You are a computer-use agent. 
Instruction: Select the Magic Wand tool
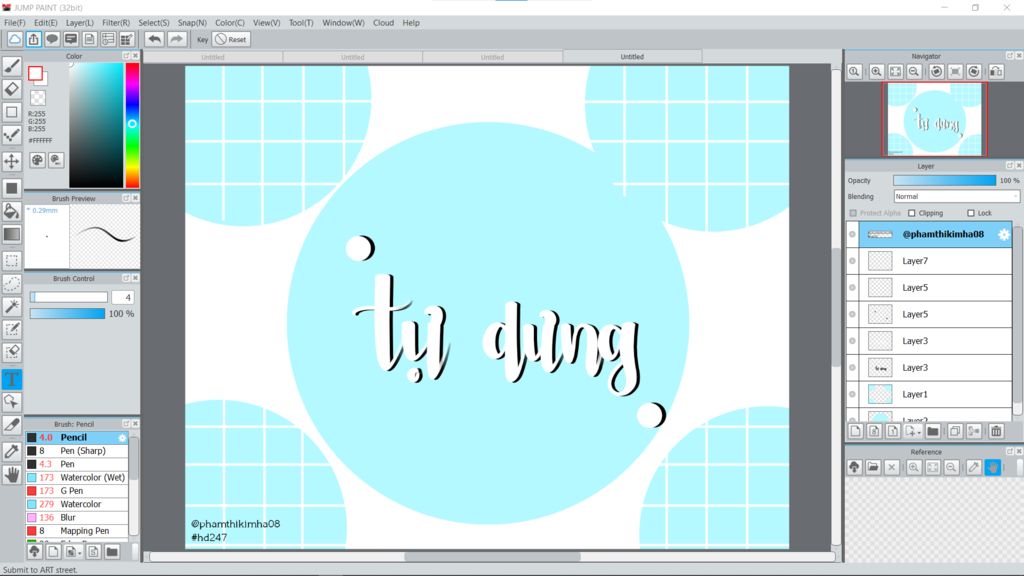pyautogui.click(x=12, y=306)
